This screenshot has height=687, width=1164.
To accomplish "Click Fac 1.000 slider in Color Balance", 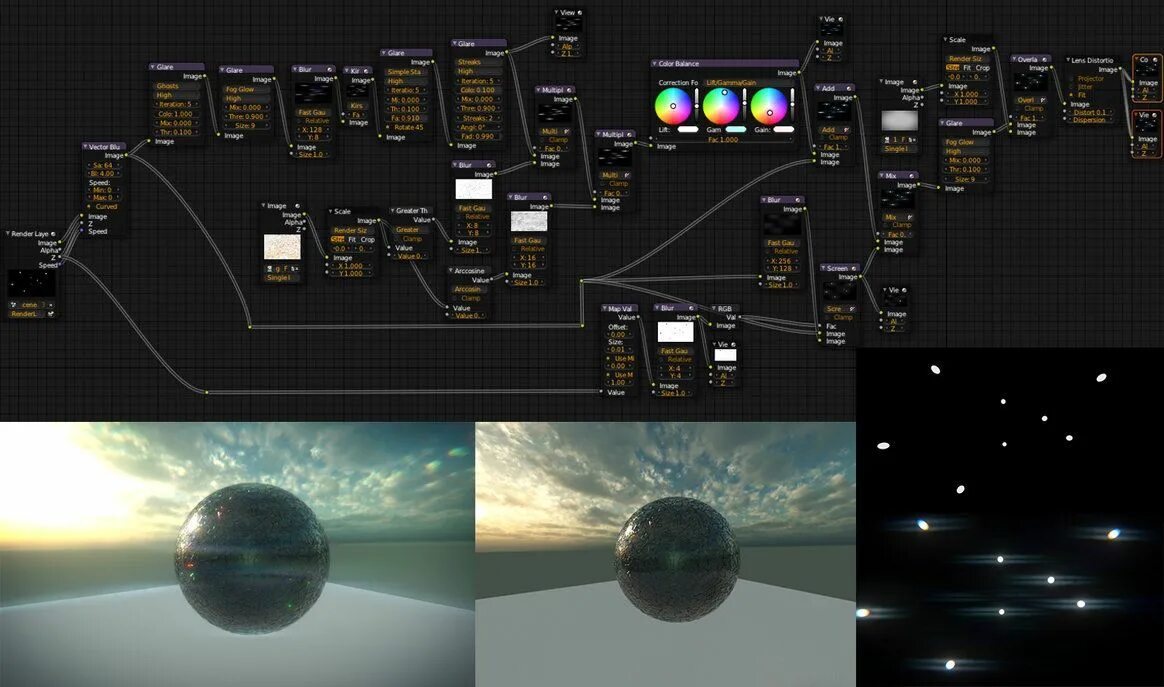I will 722,140.
